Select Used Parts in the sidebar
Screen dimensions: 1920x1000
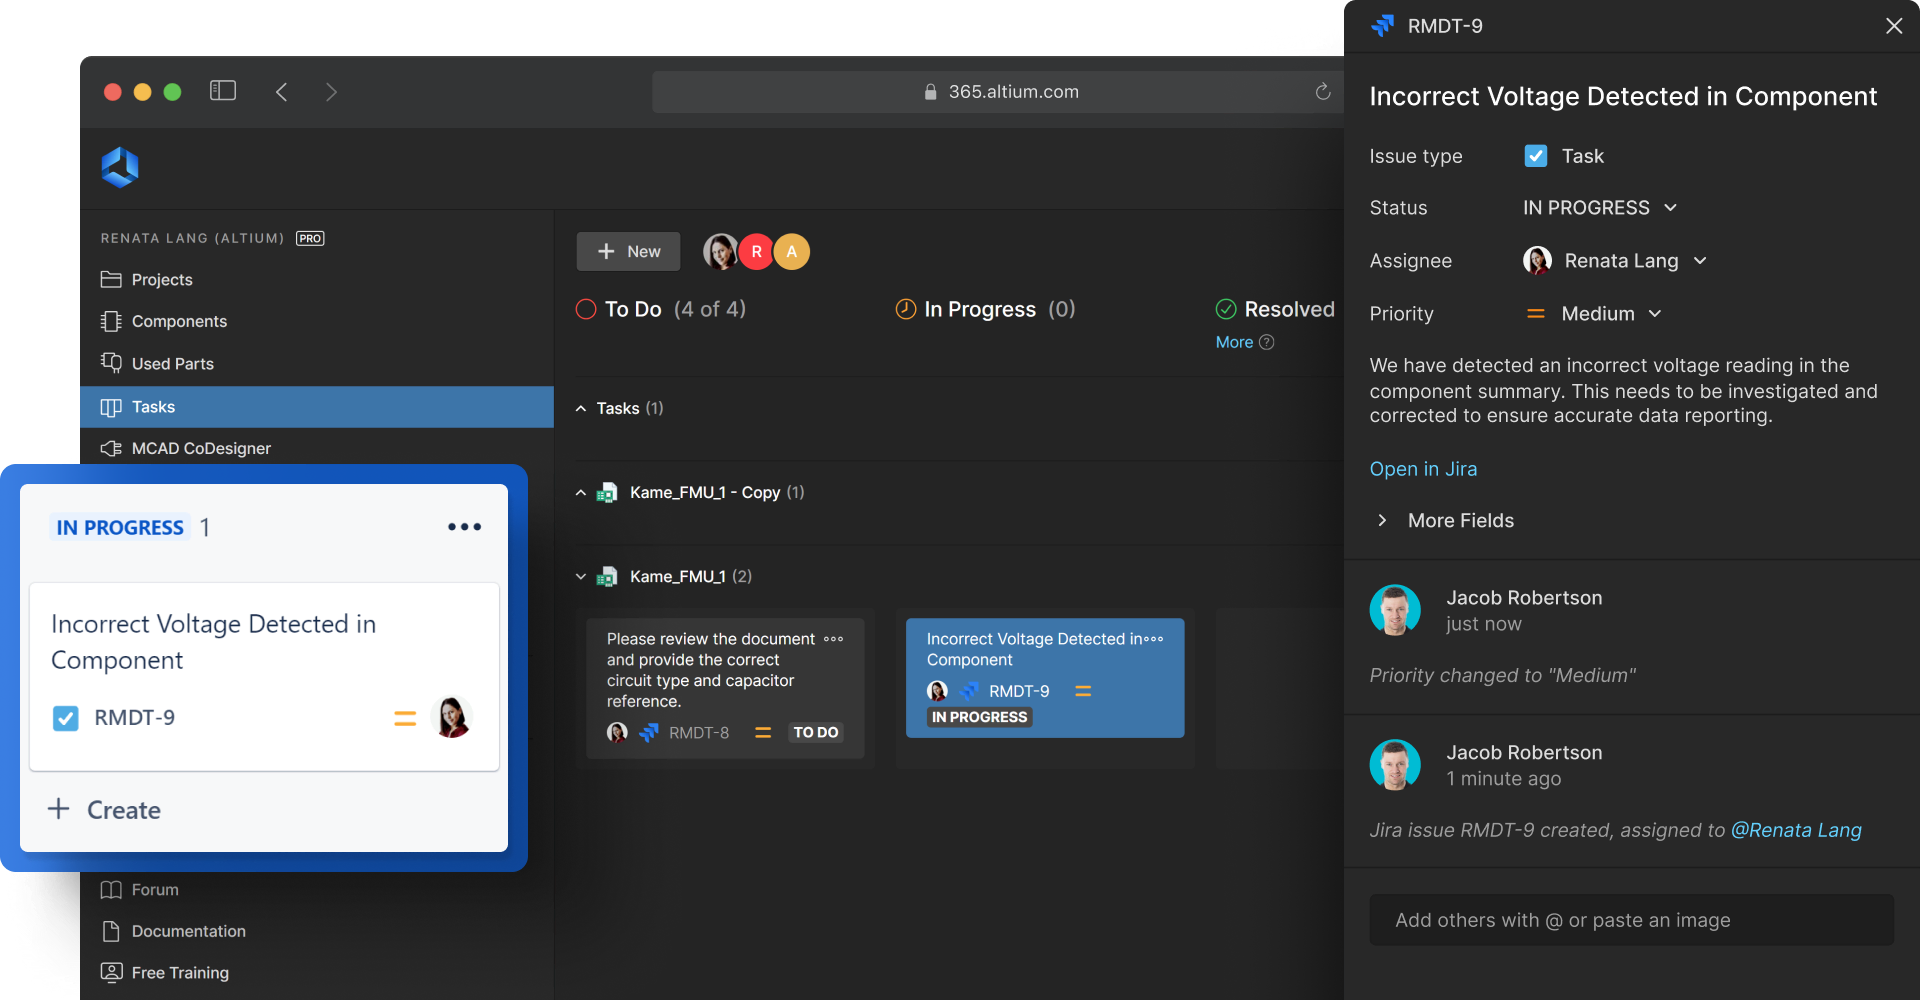[172, 364]
